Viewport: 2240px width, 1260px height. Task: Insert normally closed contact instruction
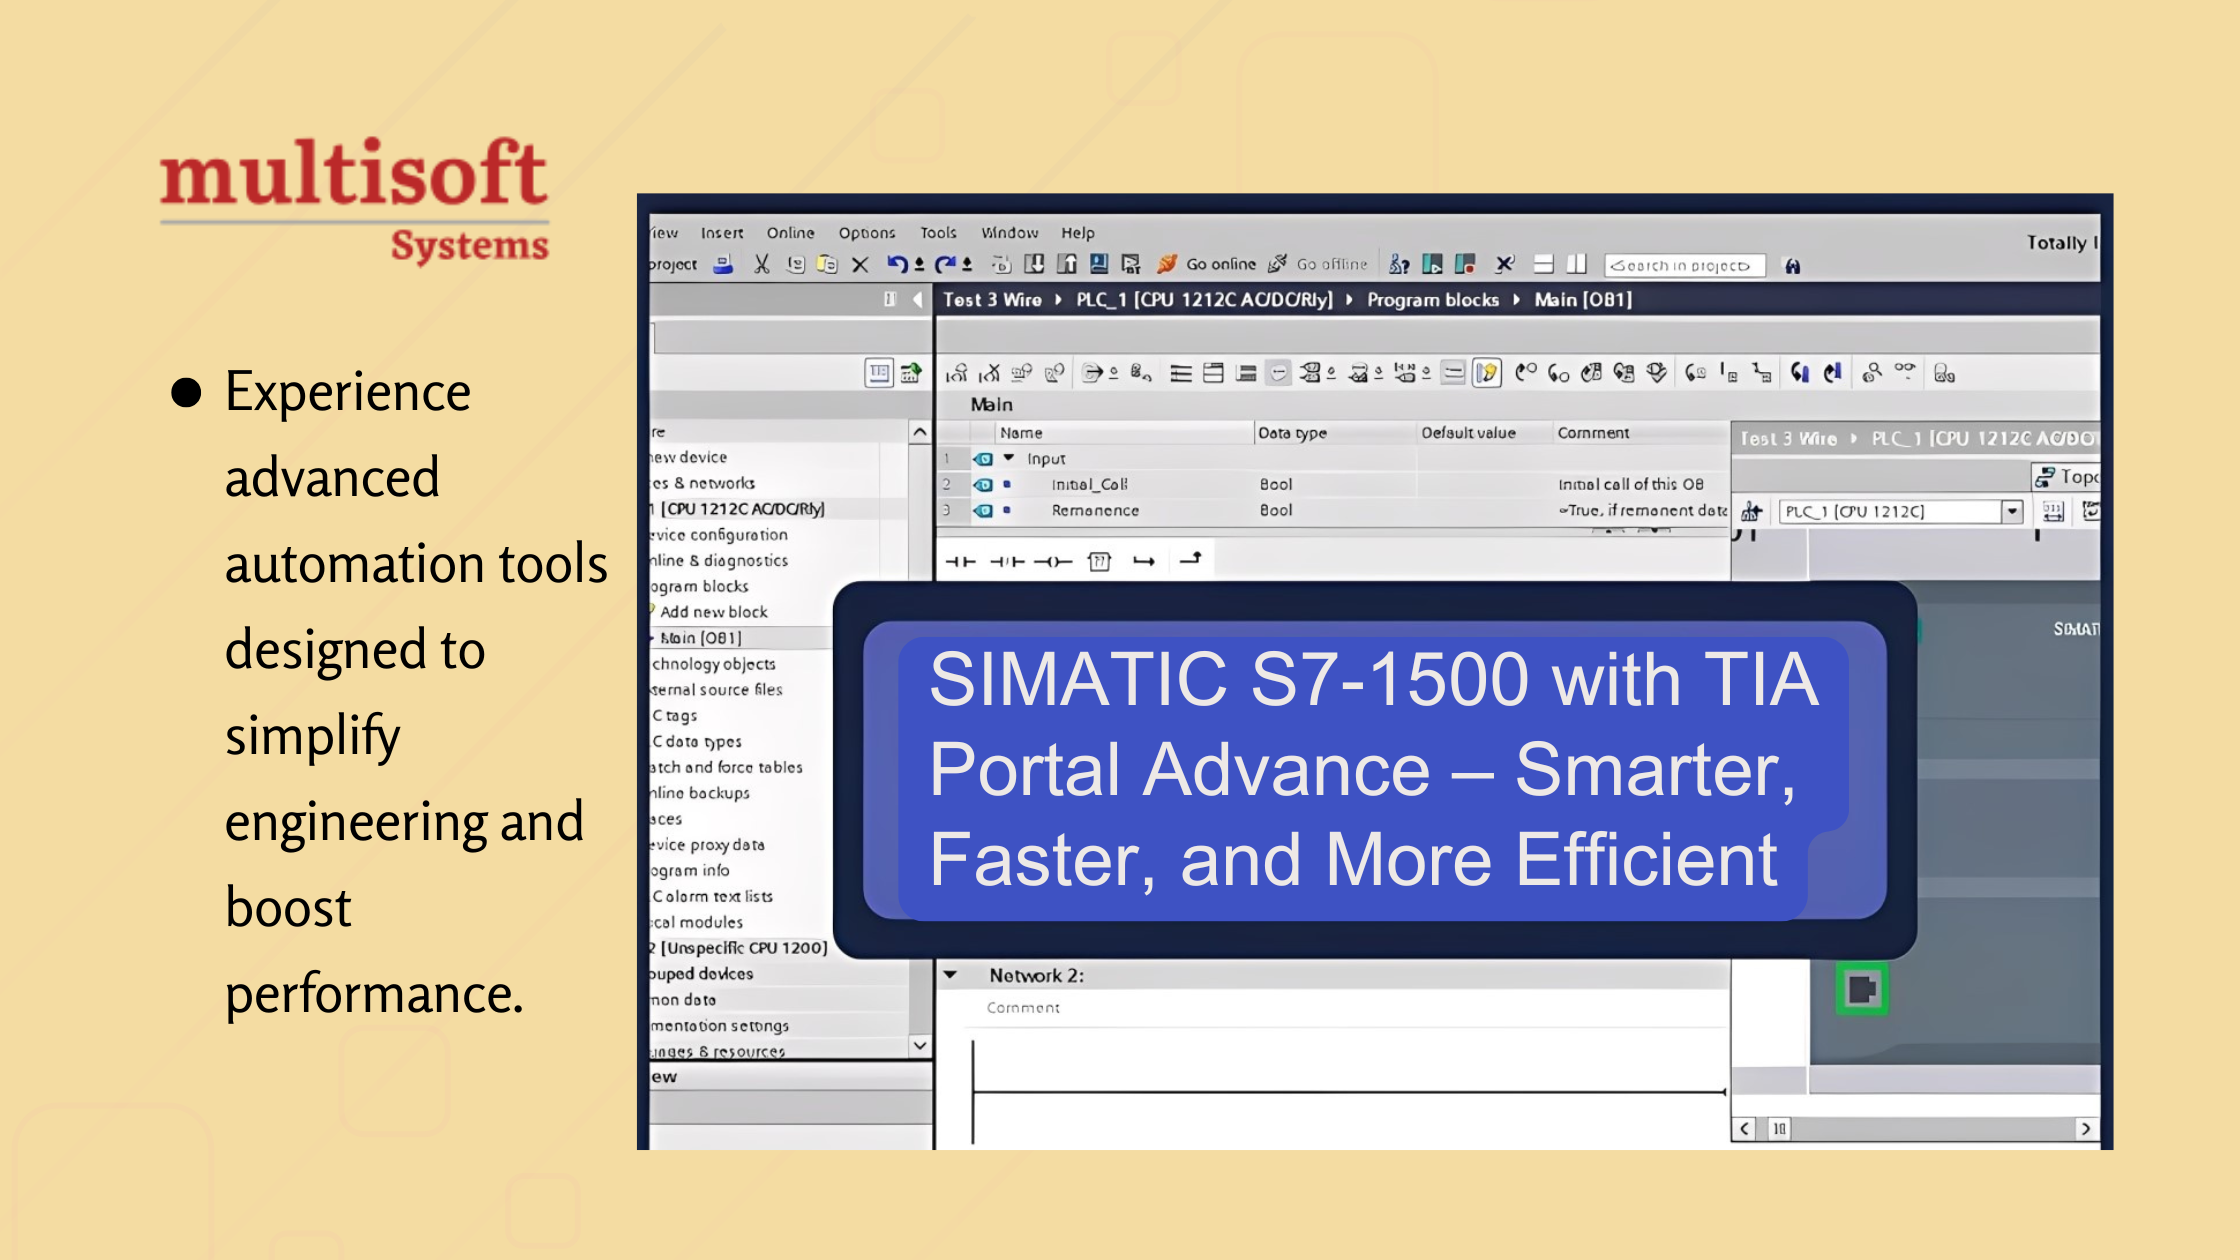1006,562
